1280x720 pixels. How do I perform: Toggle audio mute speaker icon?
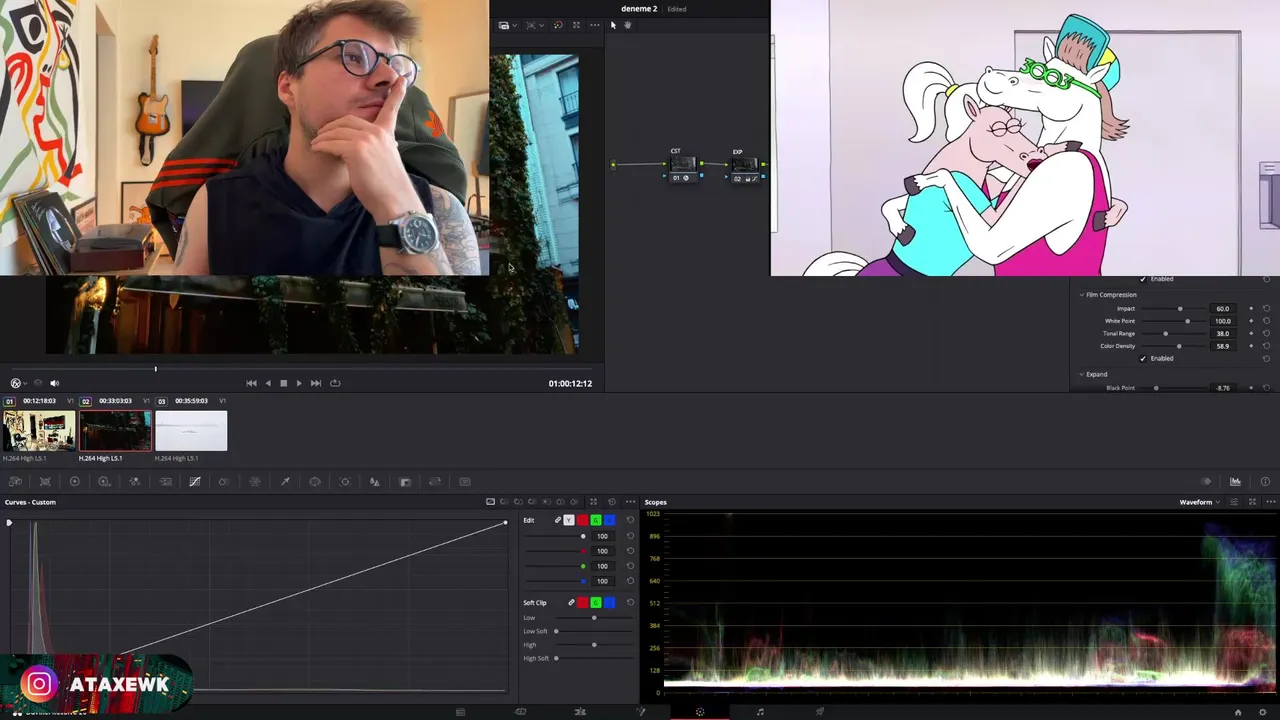pyautogui.click(x=54, y=383)
